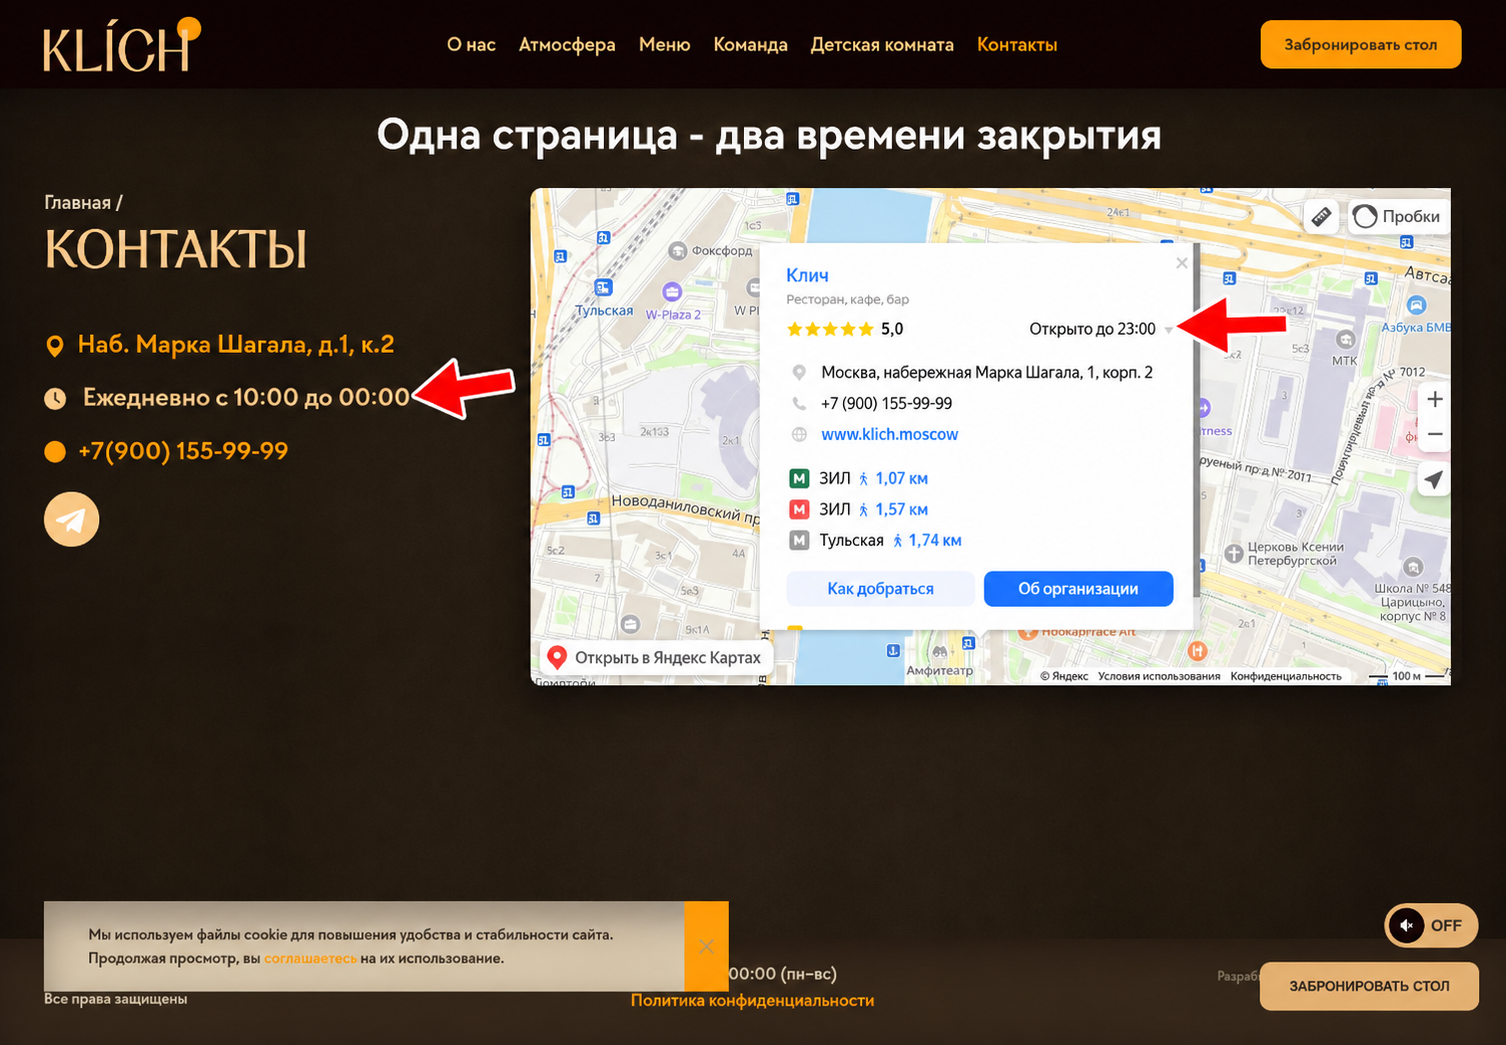This screenshot has height=1045, width=1506.
Task: Click the Об организации button
Action: [x=1078, y=589]
